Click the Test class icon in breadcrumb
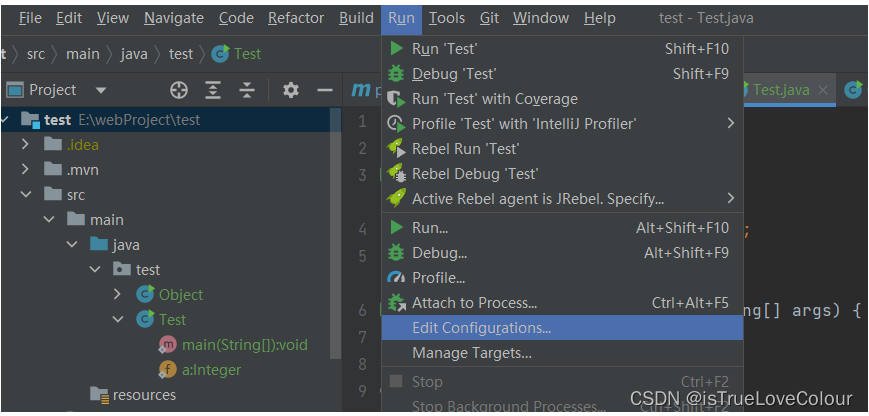Screen dimensions: 869x416 coord(220,54)
